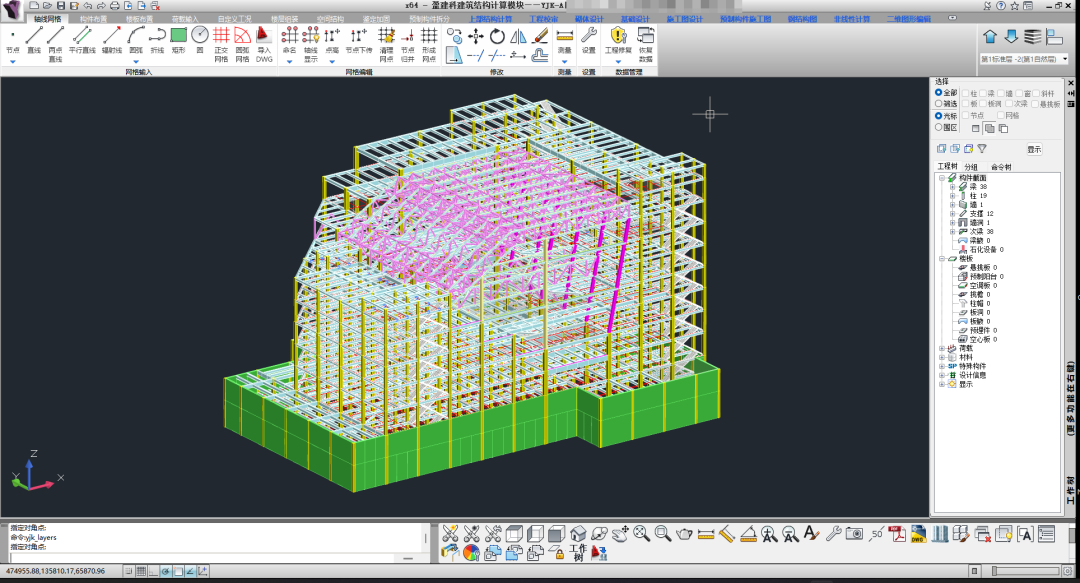
Task: Check the 斜杆 brace checkbox
Action: pyautogui.click(x=1037, y=93)
